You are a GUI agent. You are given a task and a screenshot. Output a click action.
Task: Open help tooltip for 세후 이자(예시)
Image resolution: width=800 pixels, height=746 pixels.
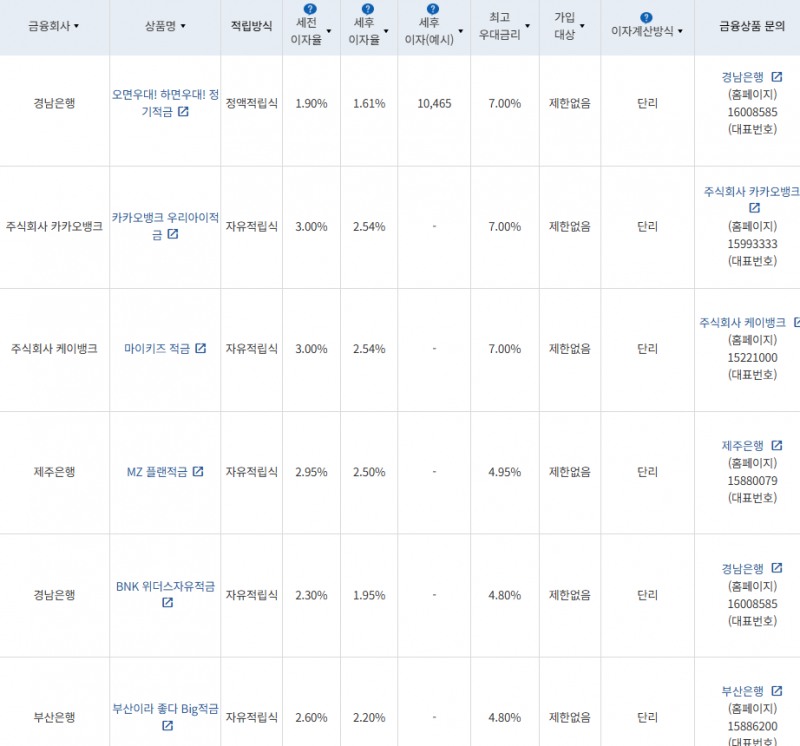433,9
